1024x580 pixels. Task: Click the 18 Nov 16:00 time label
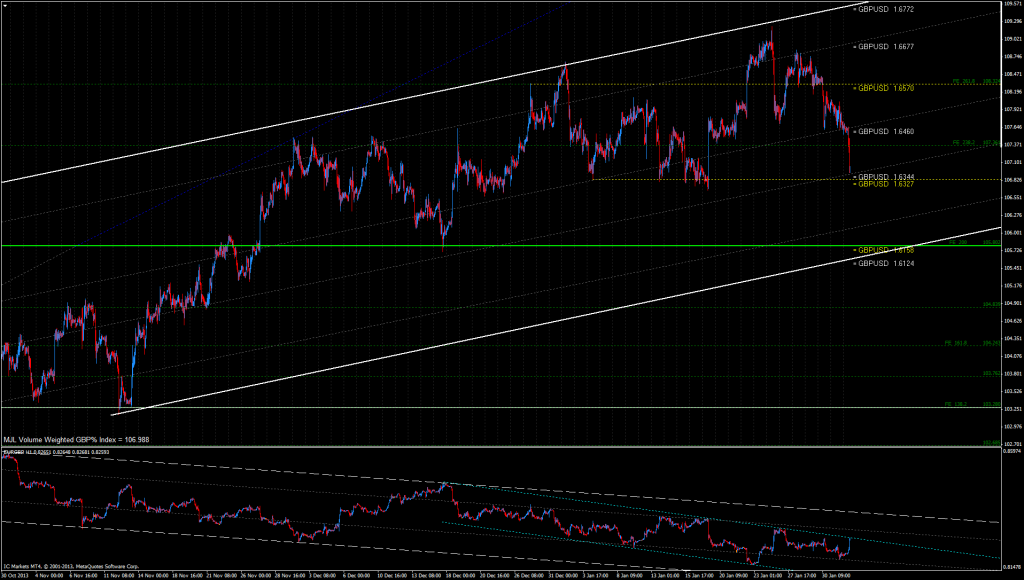click(x=188, y=575)
